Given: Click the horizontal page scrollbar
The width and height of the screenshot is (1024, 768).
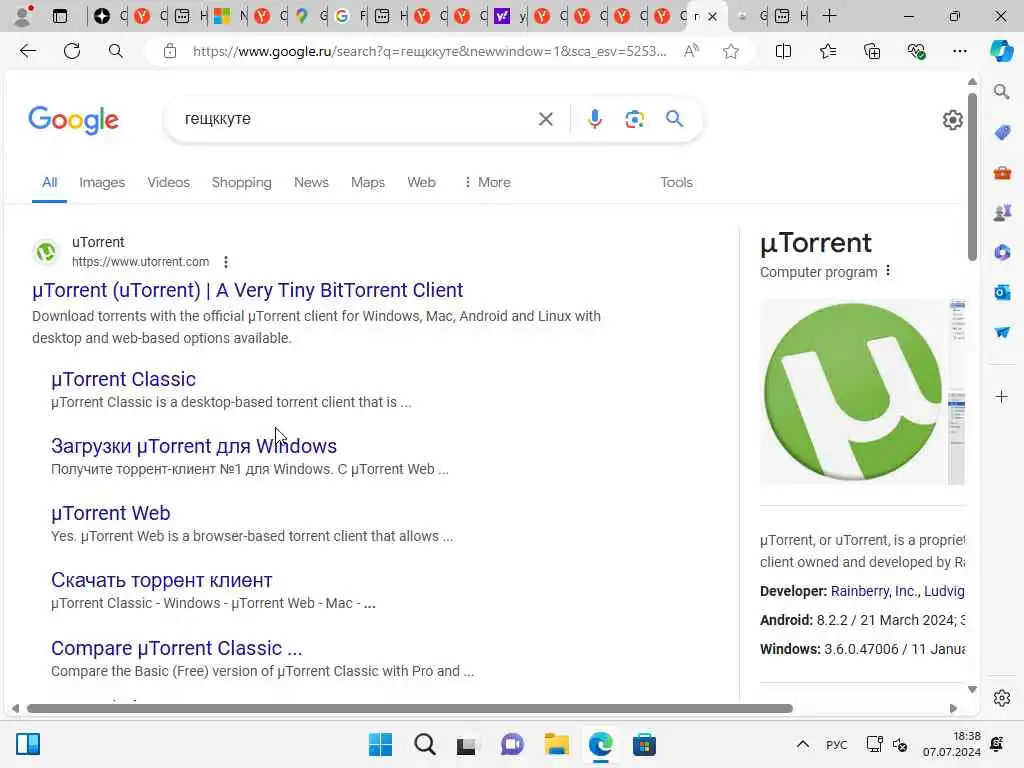Looking at the screenshot, I should pyautogui.click(x=410, y=709).
